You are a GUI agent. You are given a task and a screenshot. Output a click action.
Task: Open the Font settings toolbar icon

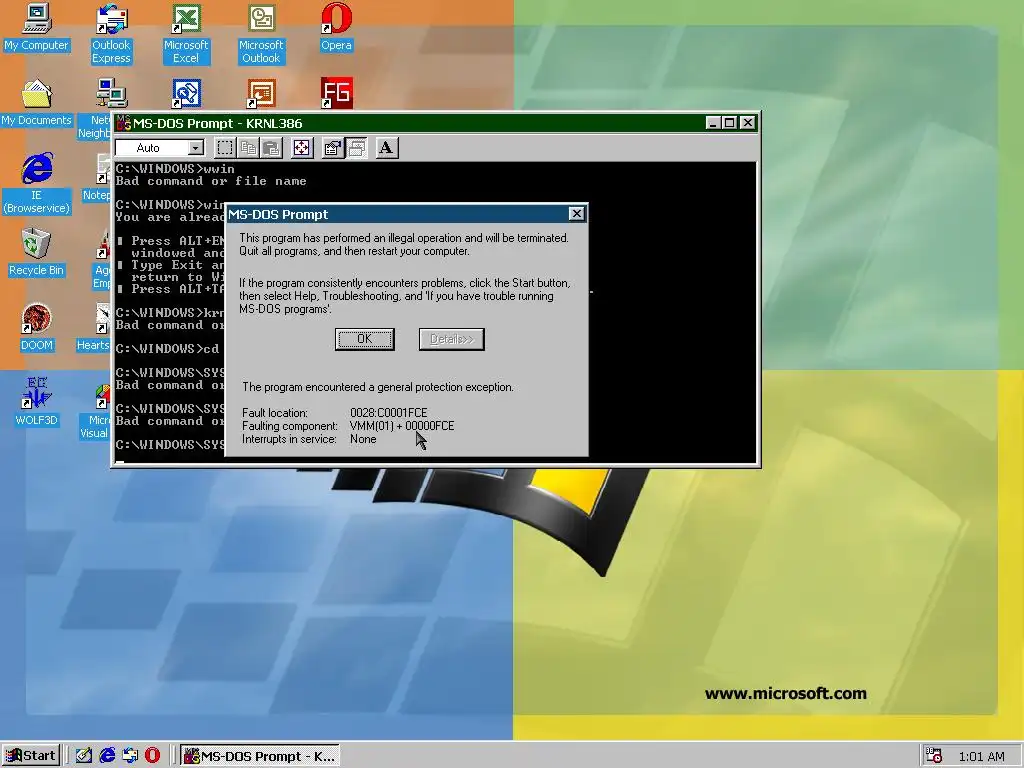(386, 148)
